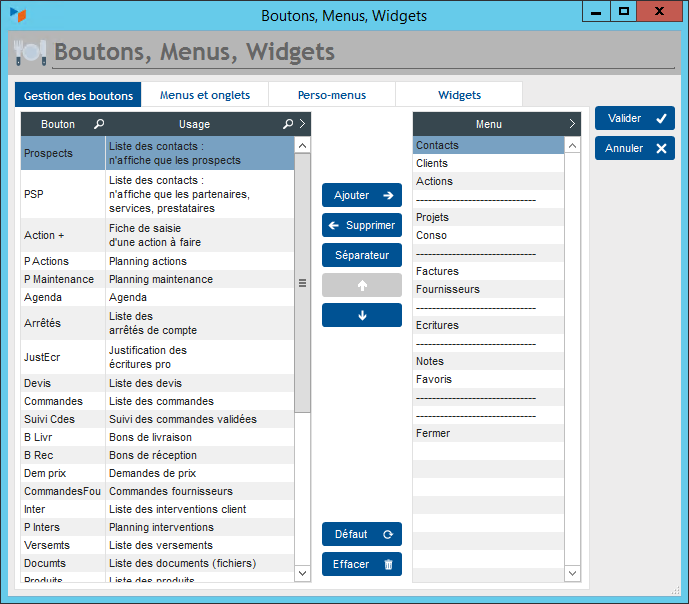This screenshot has width=689, height=604.
Task: Expand the chevron in Usage table header
Action: [x=303, y=124]
